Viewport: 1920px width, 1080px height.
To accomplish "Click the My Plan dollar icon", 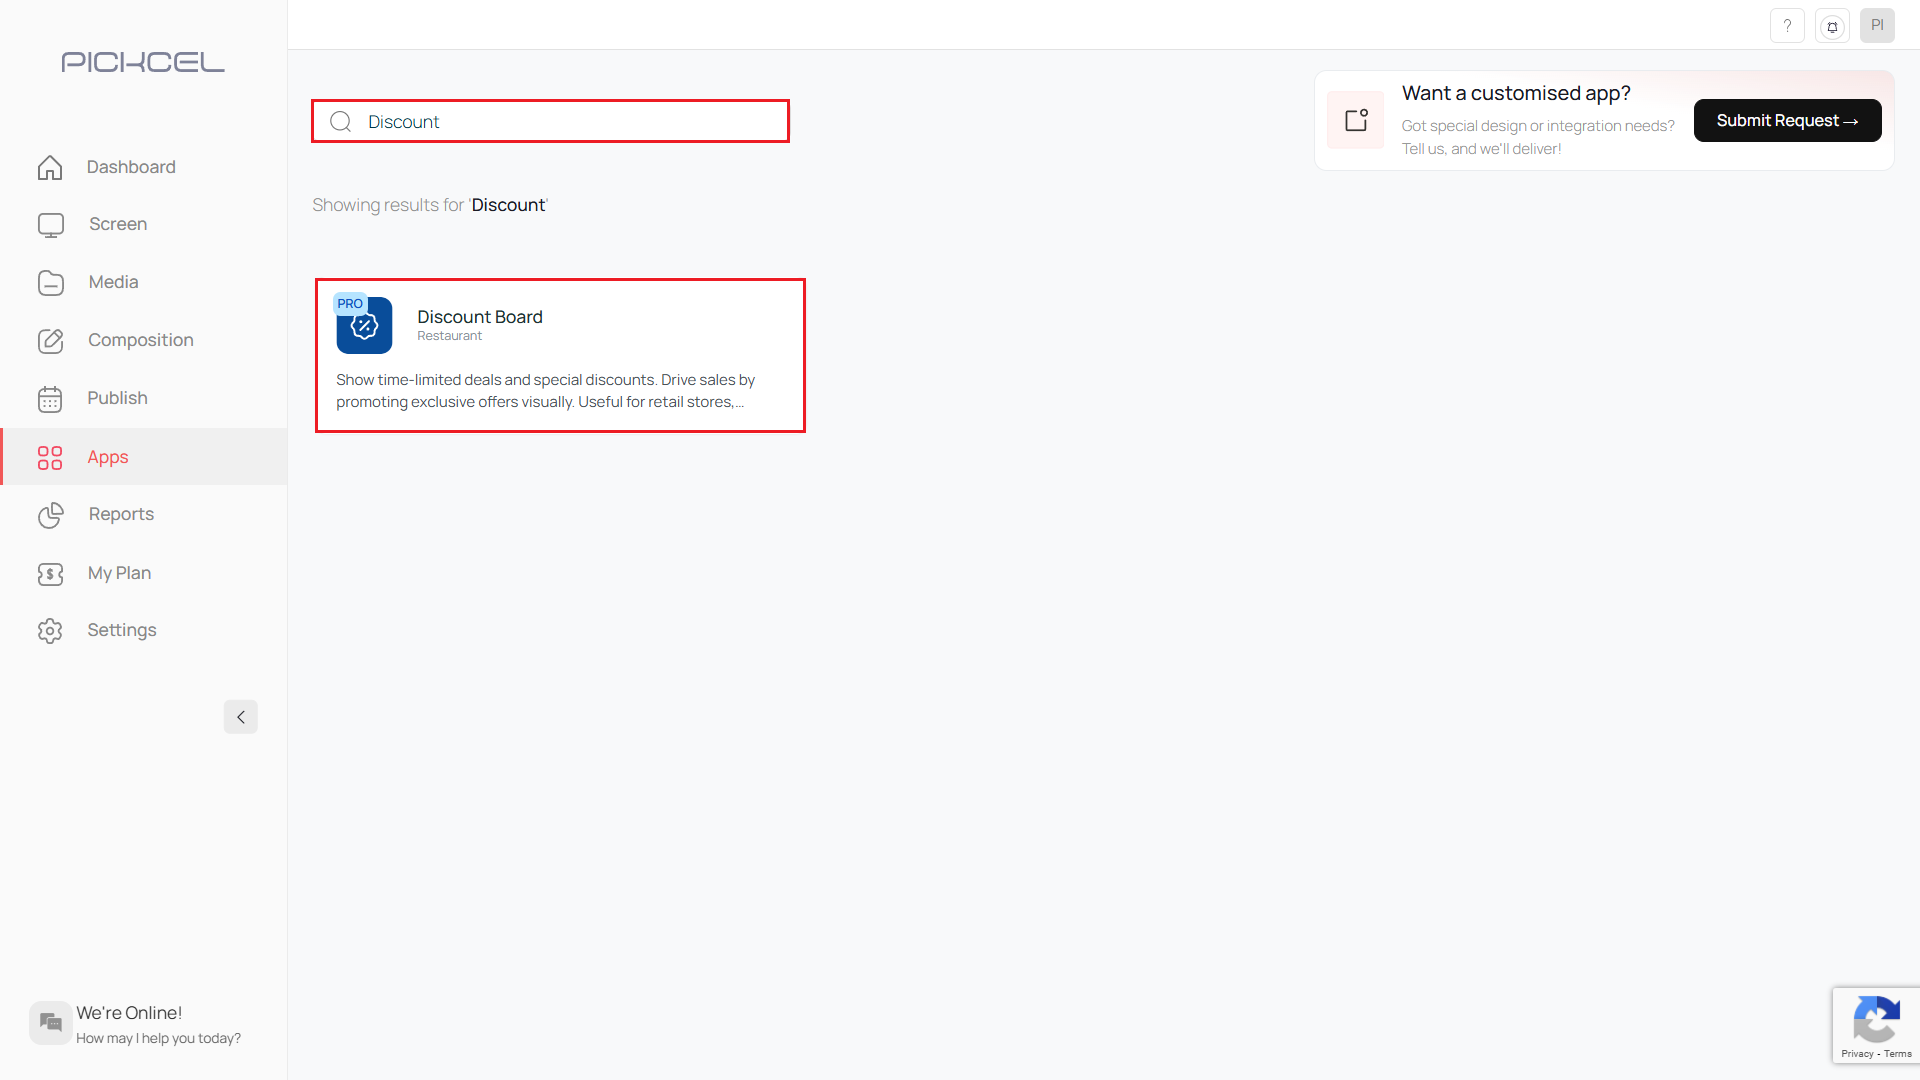I will [x=50, y=574].
